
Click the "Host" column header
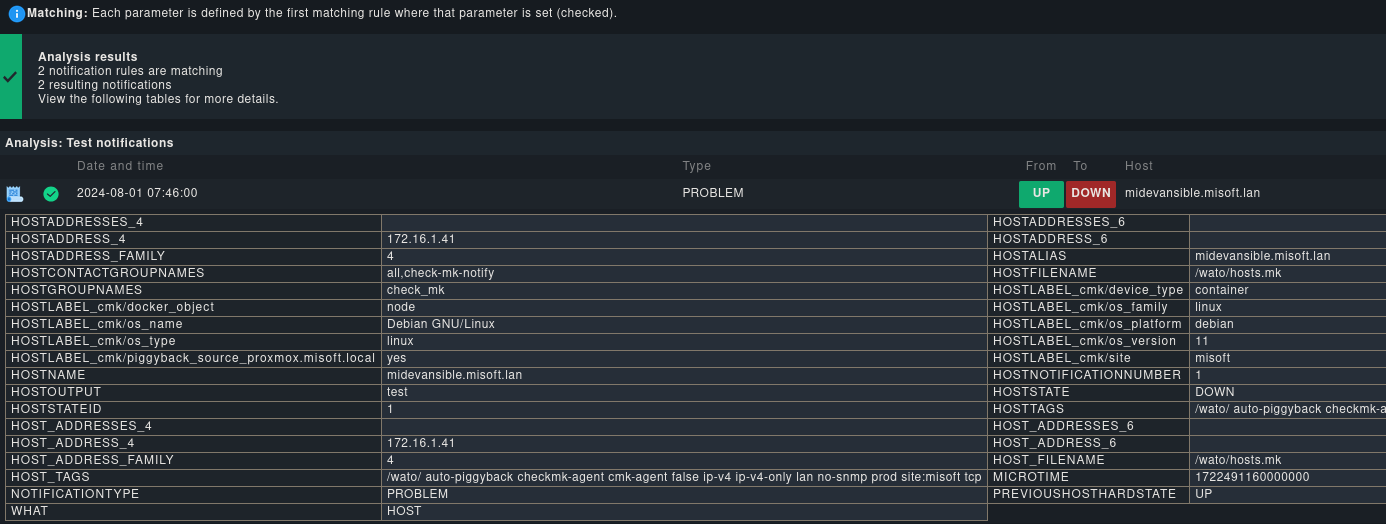click(x=1139, y=166)
